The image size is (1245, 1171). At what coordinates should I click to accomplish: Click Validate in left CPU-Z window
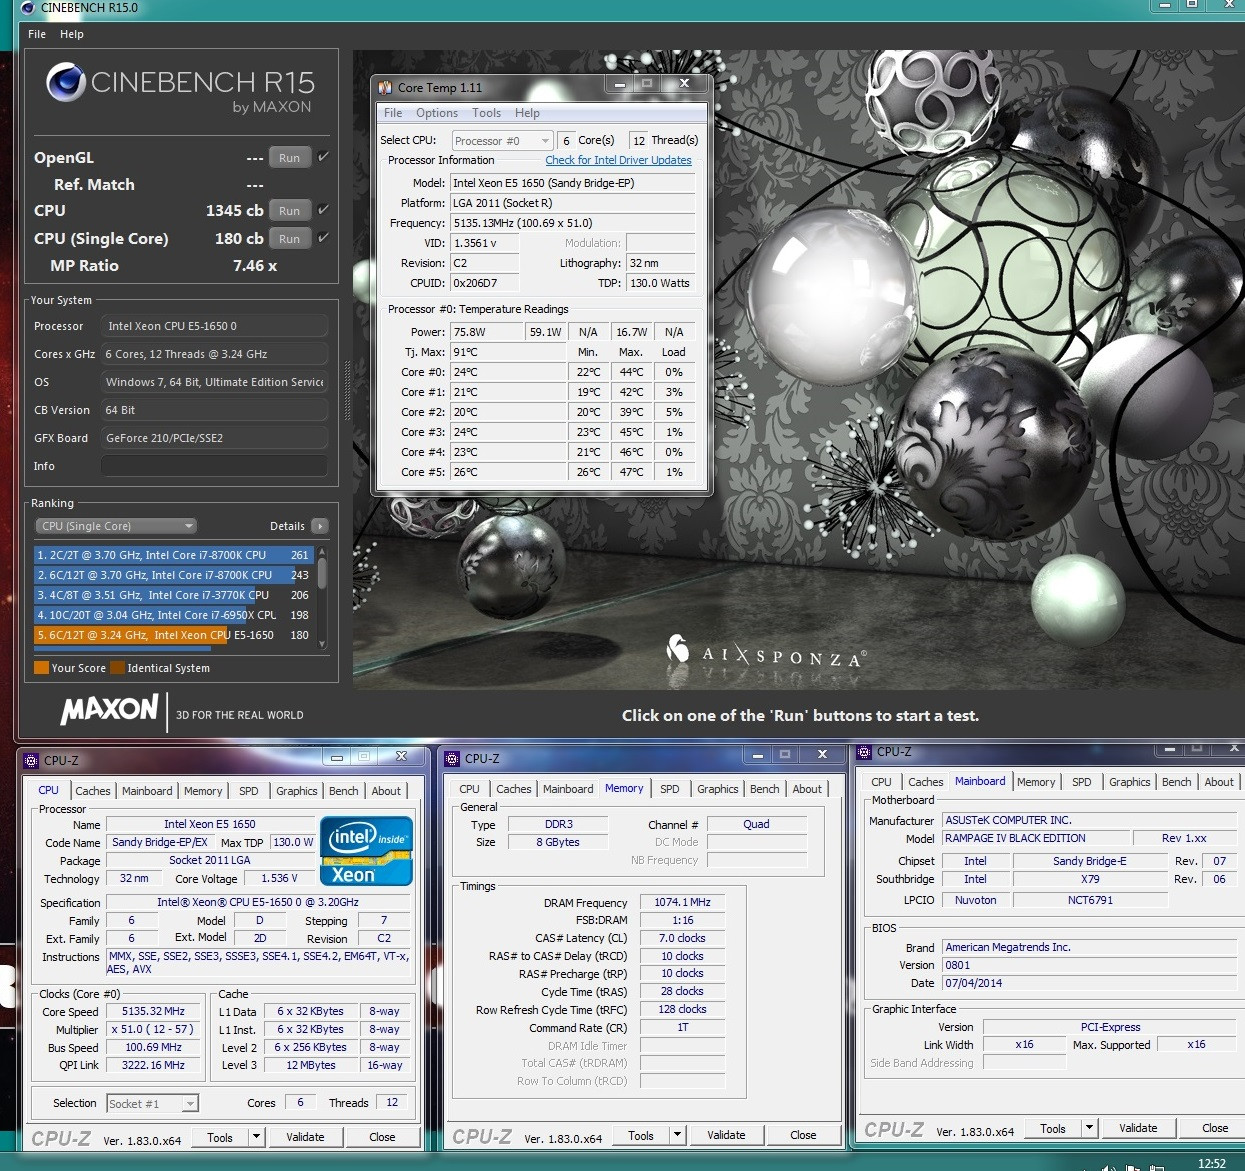(x=305, y=1138)
